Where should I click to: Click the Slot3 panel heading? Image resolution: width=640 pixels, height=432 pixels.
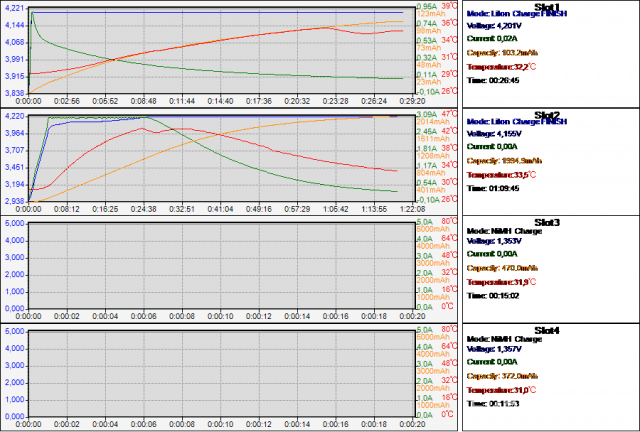547,222
